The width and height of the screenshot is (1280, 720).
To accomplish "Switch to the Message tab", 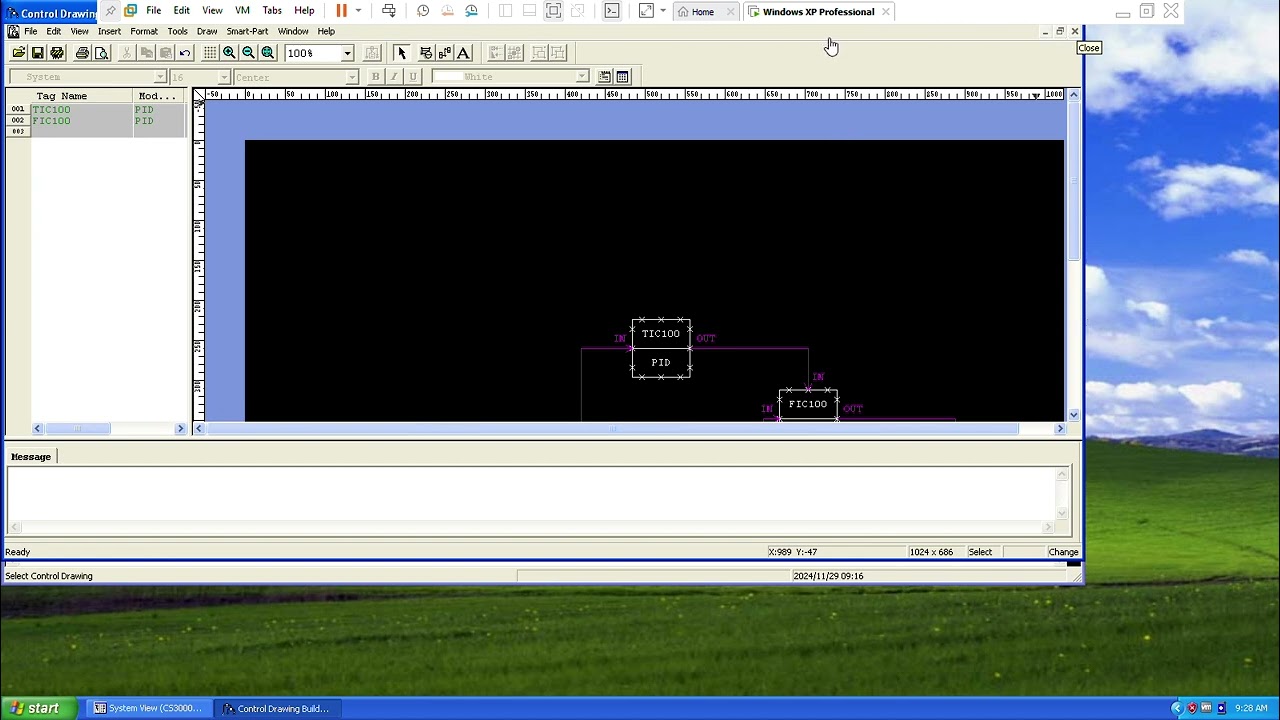I will click(31, 457).
